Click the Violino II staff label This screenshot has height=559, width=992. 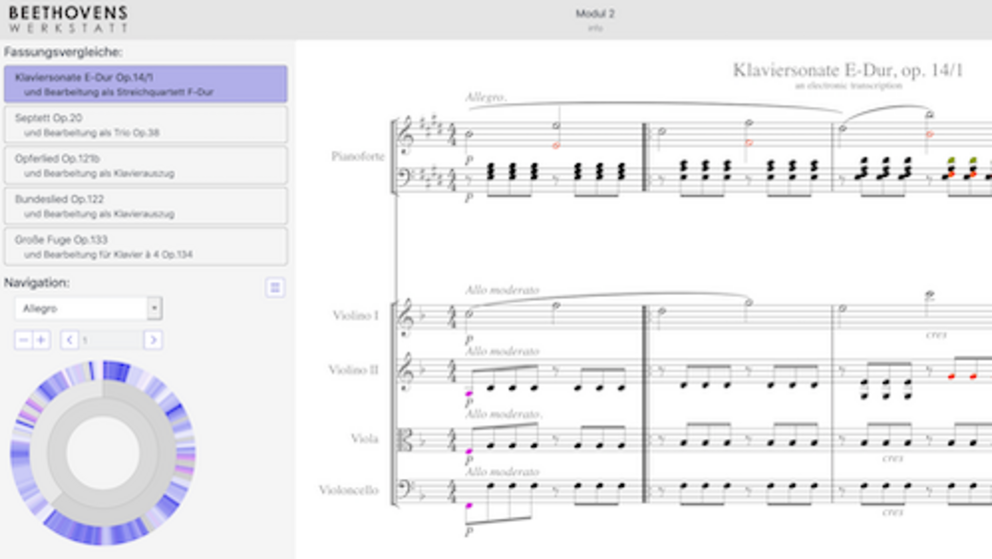[353, 370]
